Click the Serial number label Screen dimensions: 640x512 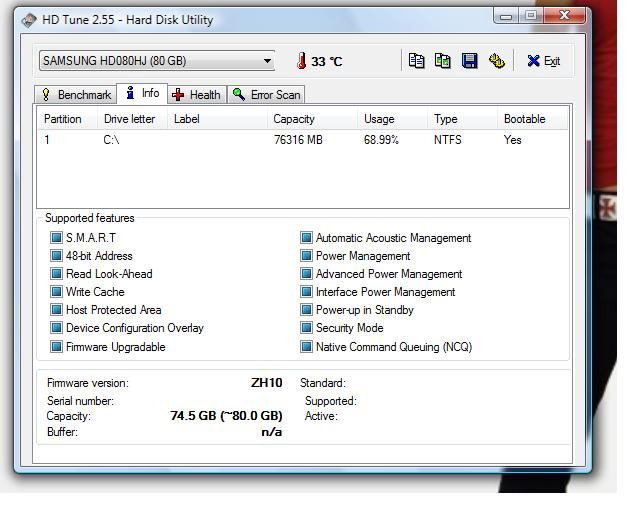80,401
